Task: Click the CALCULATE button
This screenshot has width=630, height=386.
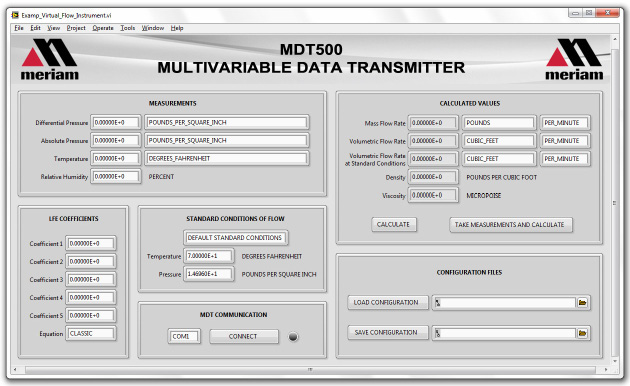Action: tap(394, 225)
